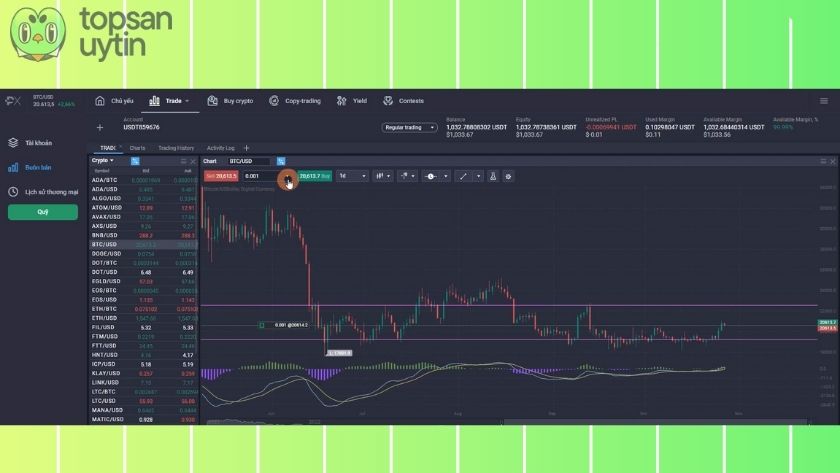Open the hamburger menu at top right
The image size is (840, 473).
click(x=823, y=101)
